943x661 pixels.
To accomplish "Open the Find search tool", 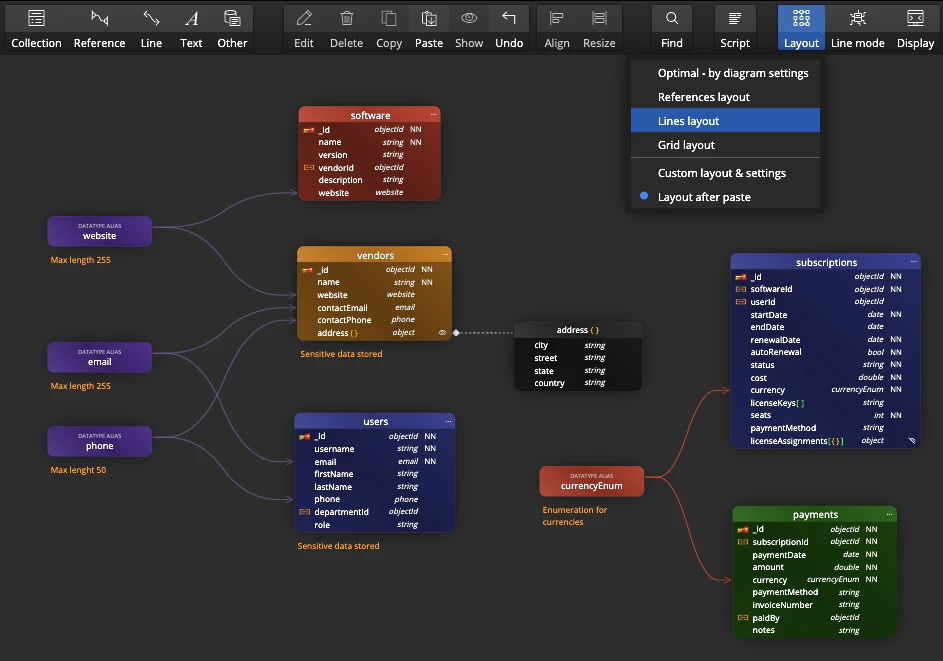I will click(672, 28).
